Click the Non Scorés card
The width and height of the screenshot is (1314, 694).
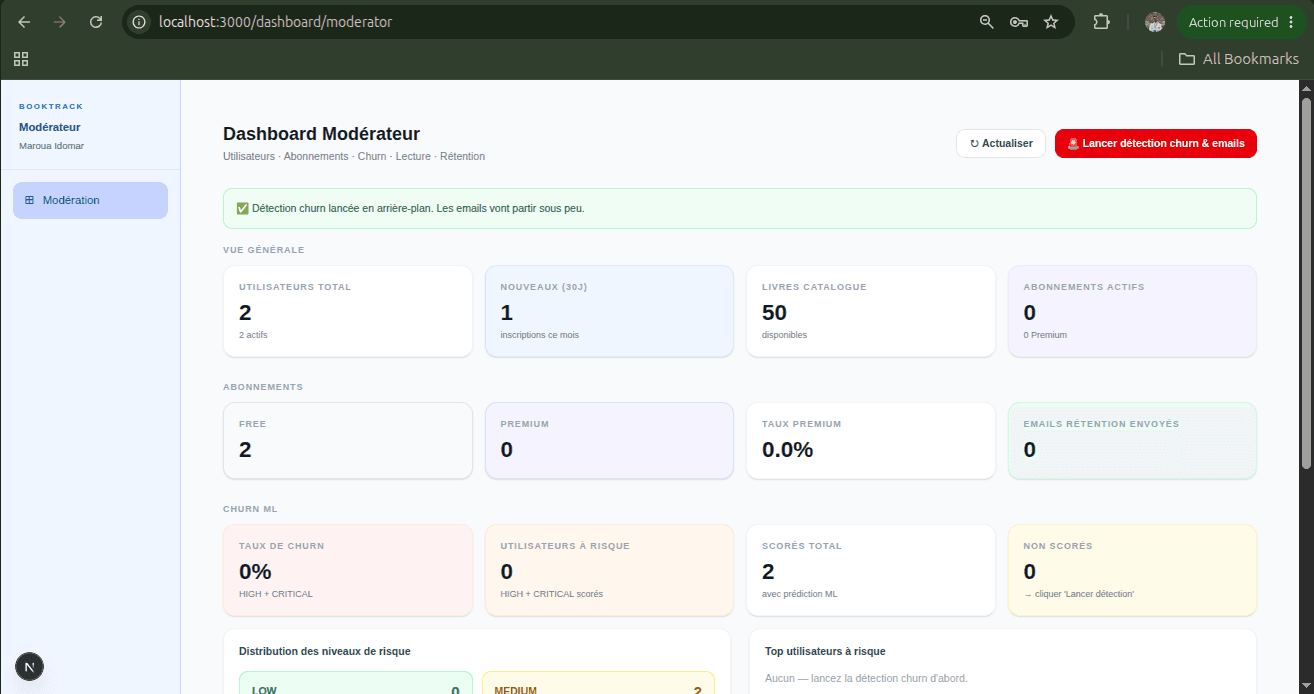[1132, 570]
